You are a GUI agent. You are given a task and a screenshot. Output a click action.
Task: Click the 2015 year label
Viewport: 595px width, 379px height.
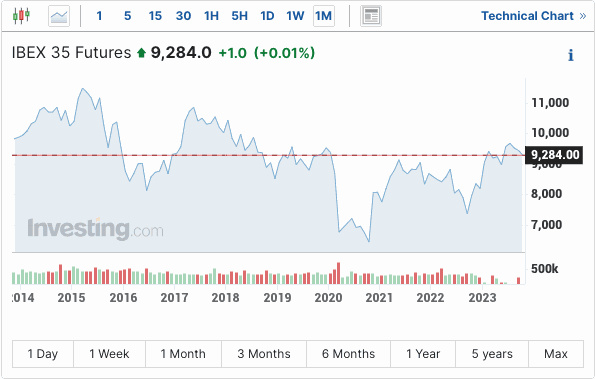(x=71, y=298)
